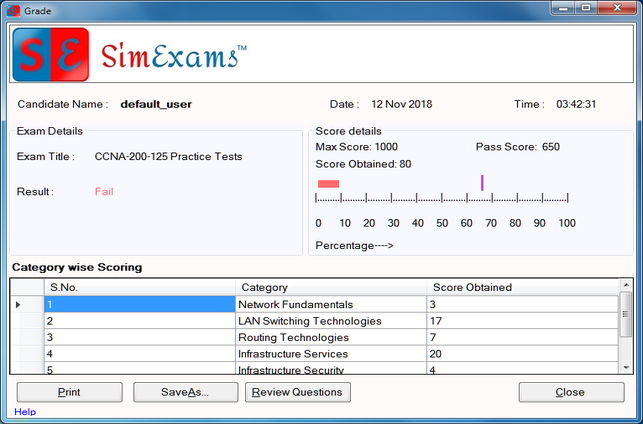Click the red obtained-score bar

coord(328,184)
